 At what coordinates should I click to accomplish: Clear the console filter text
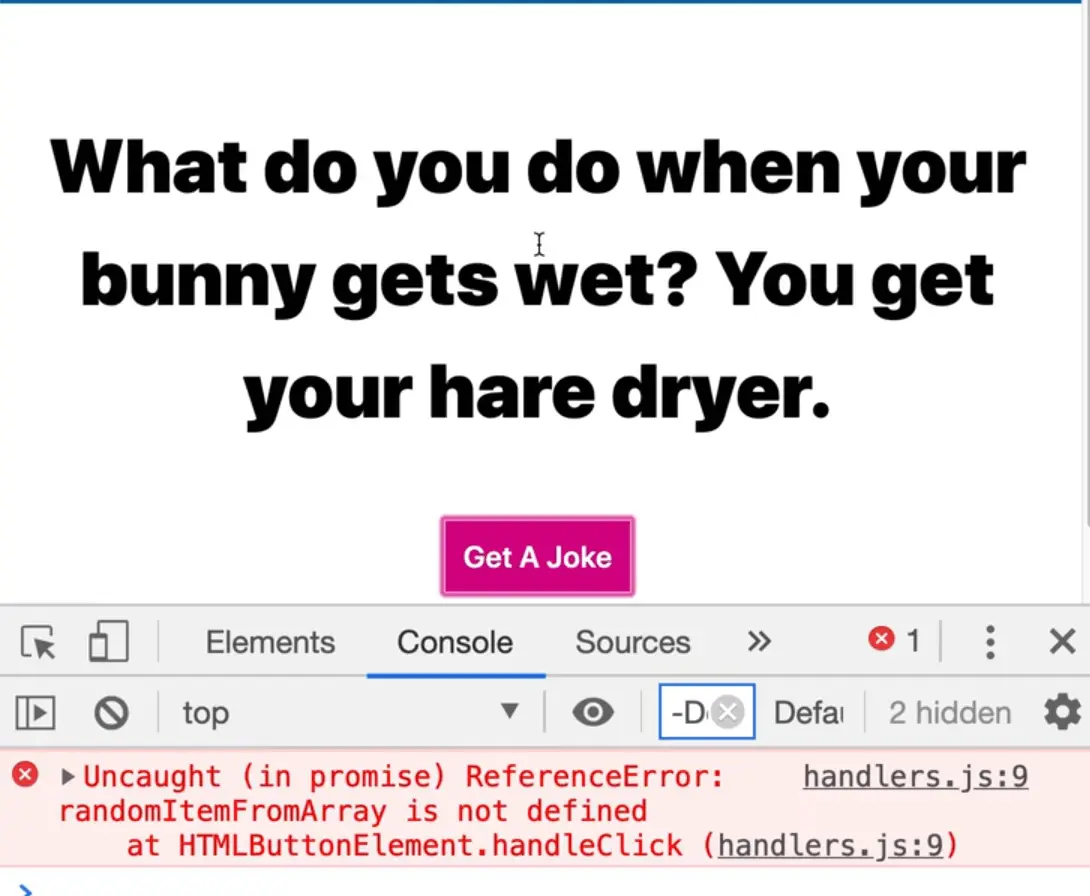[730, 713]
